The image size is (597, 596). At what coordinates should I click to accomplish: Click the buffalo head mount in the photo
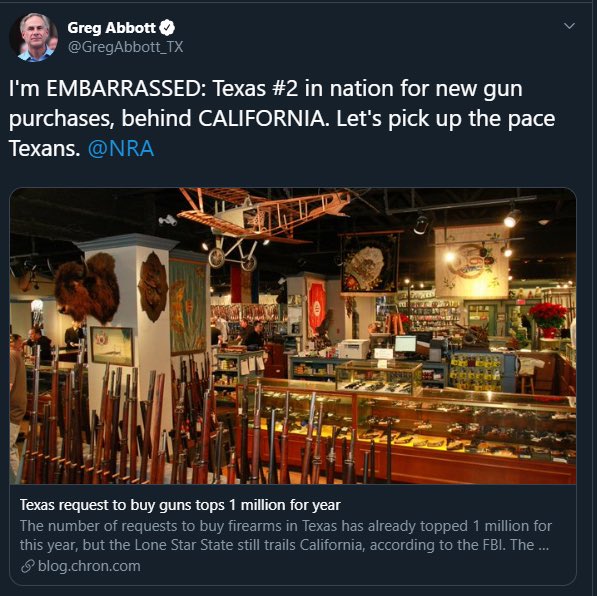click(88, 288)
